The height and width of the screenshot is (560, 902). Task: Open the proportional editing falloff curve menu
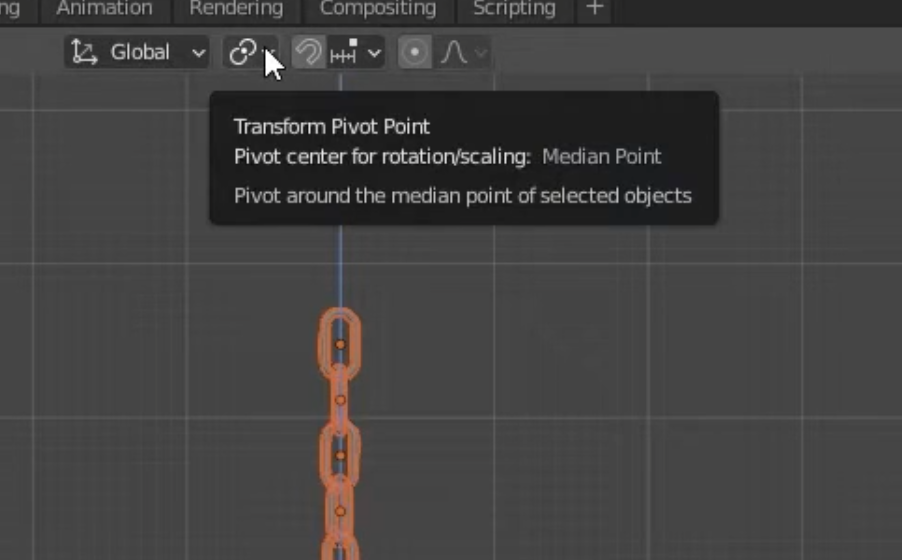[464, 52]
